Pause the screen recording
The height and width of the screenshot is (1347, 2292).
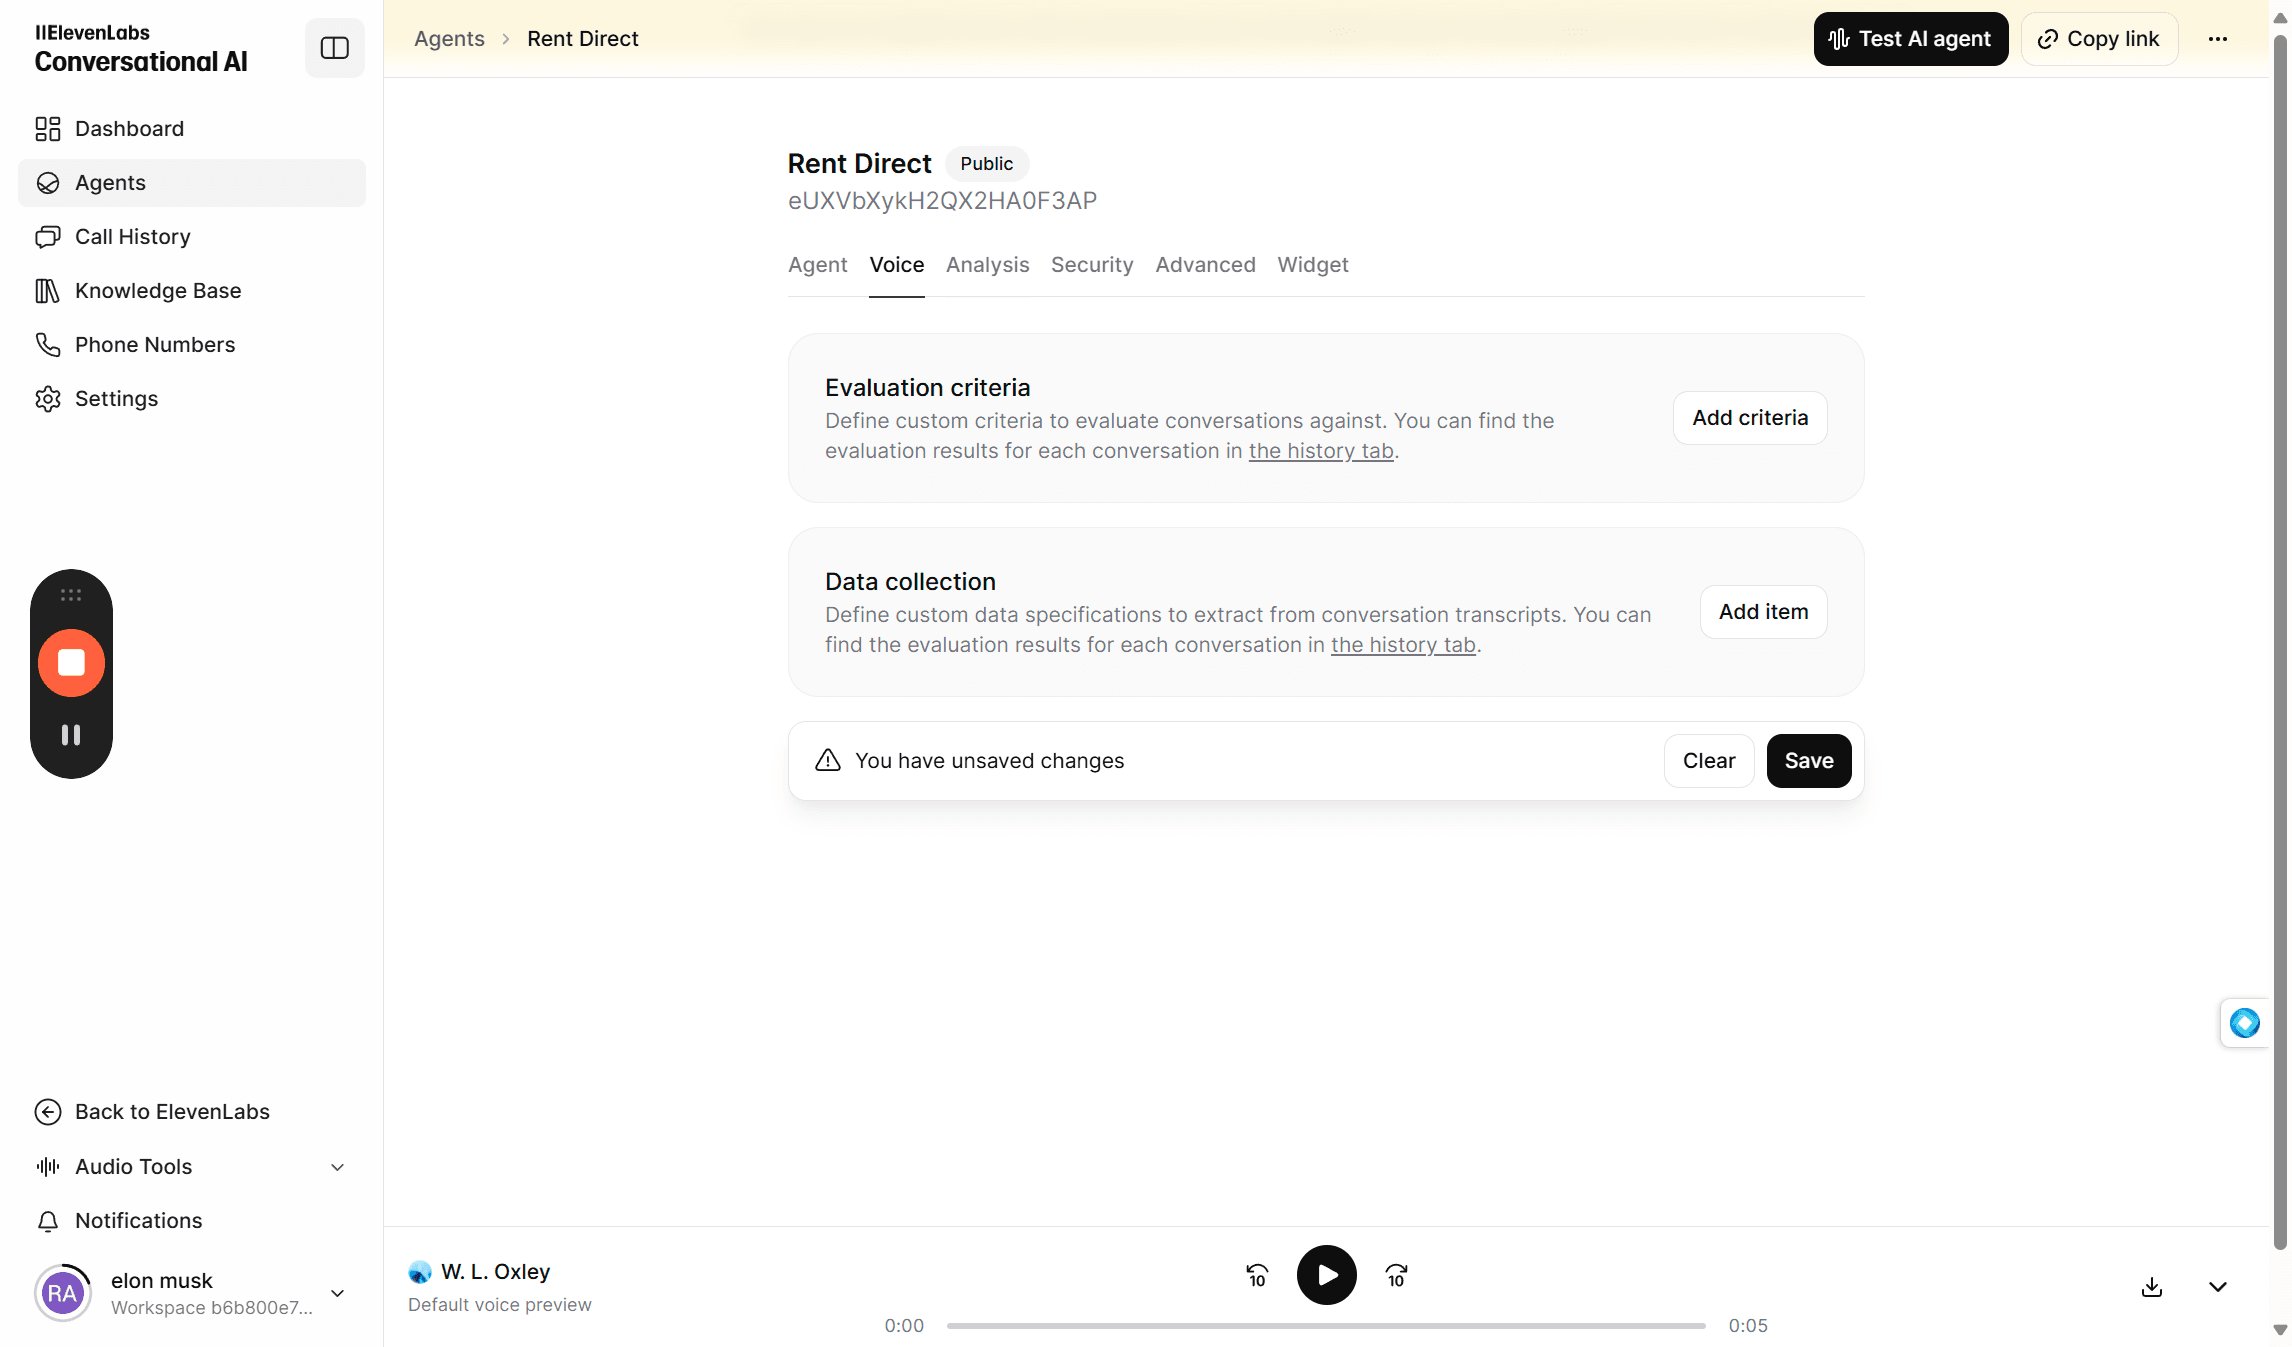click(x=71, y=735)
